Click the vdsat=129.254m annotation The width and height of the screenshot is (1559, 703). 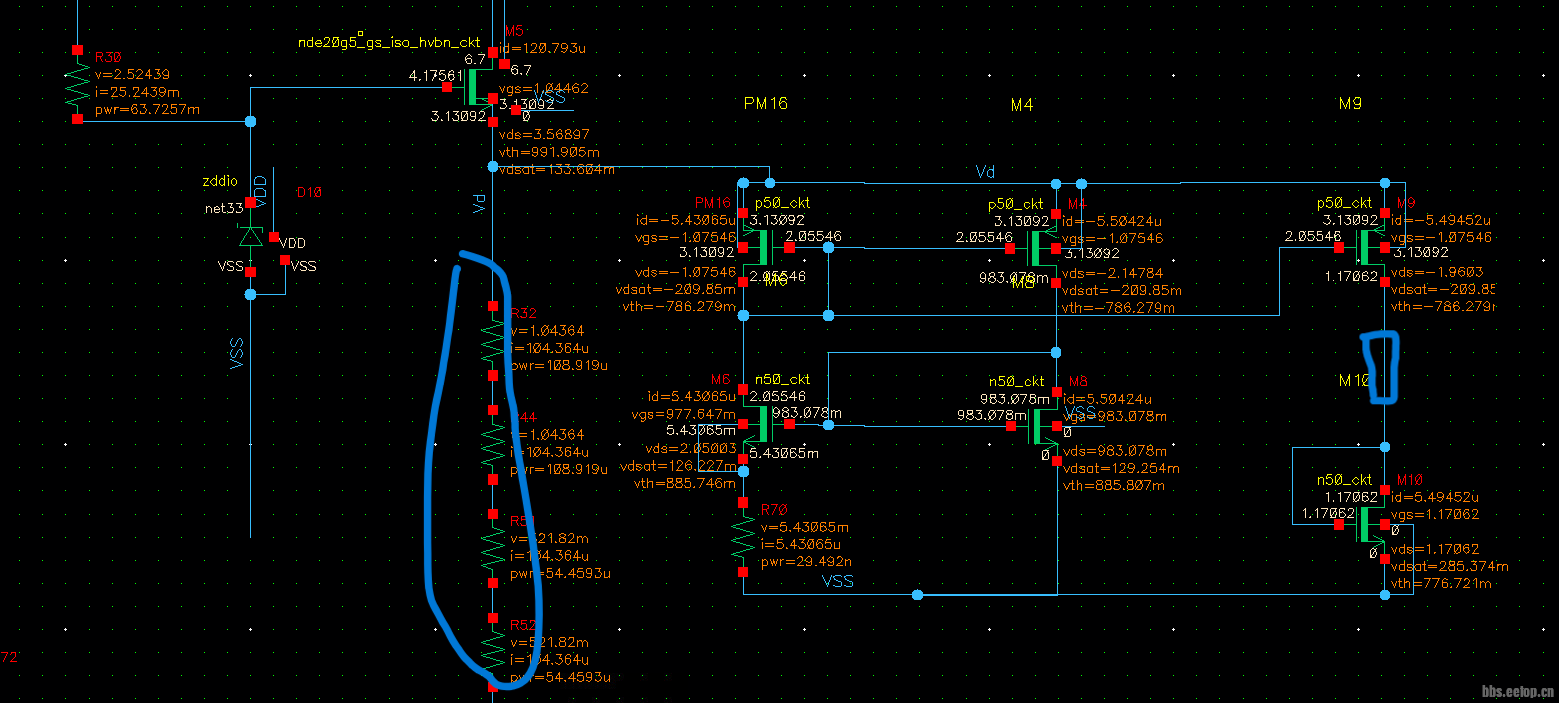pyautogui.click(x=1121, y=468)
